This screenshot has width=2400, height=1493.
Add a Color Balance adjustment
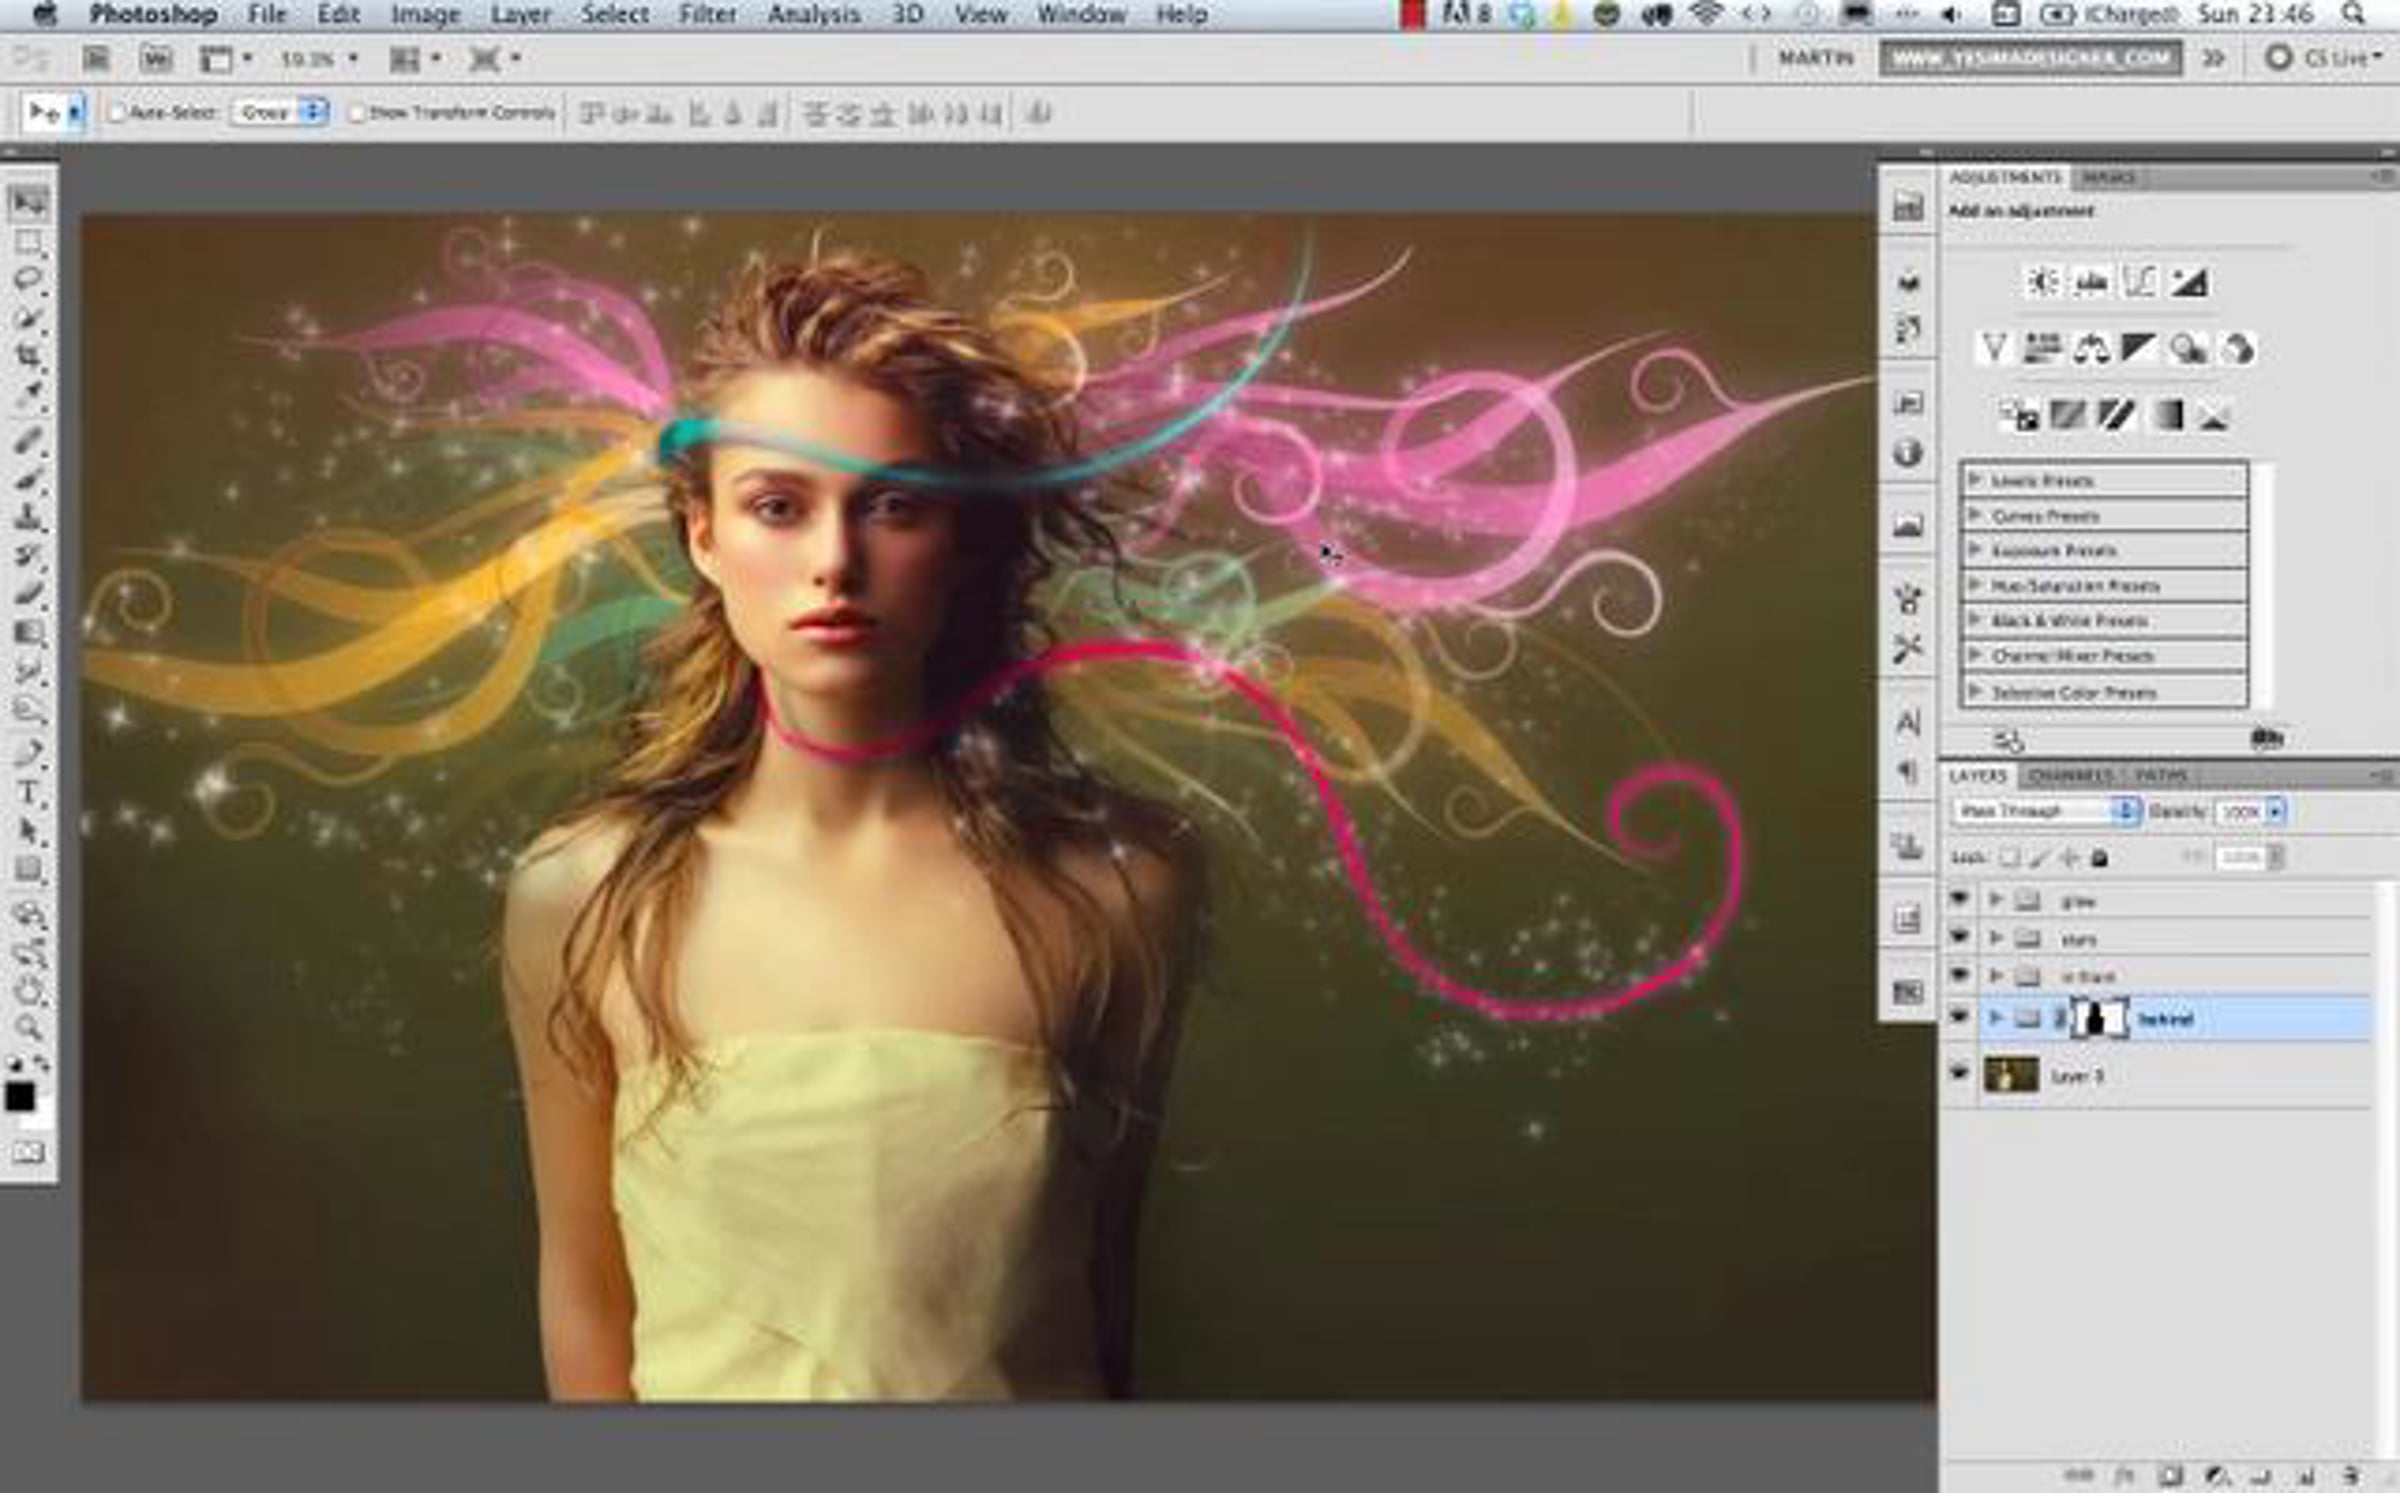click(x=2090, y=349)
